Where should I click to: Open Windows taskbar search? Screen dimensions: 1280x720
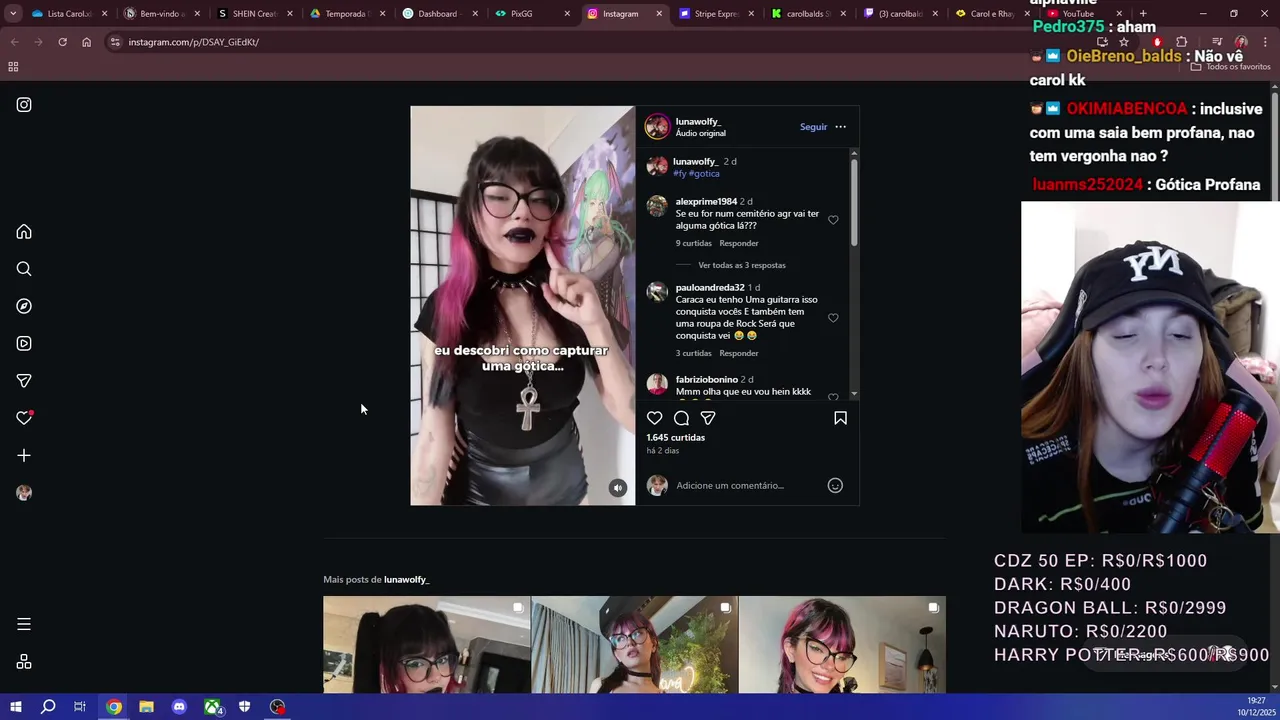(x=48, y=707)
